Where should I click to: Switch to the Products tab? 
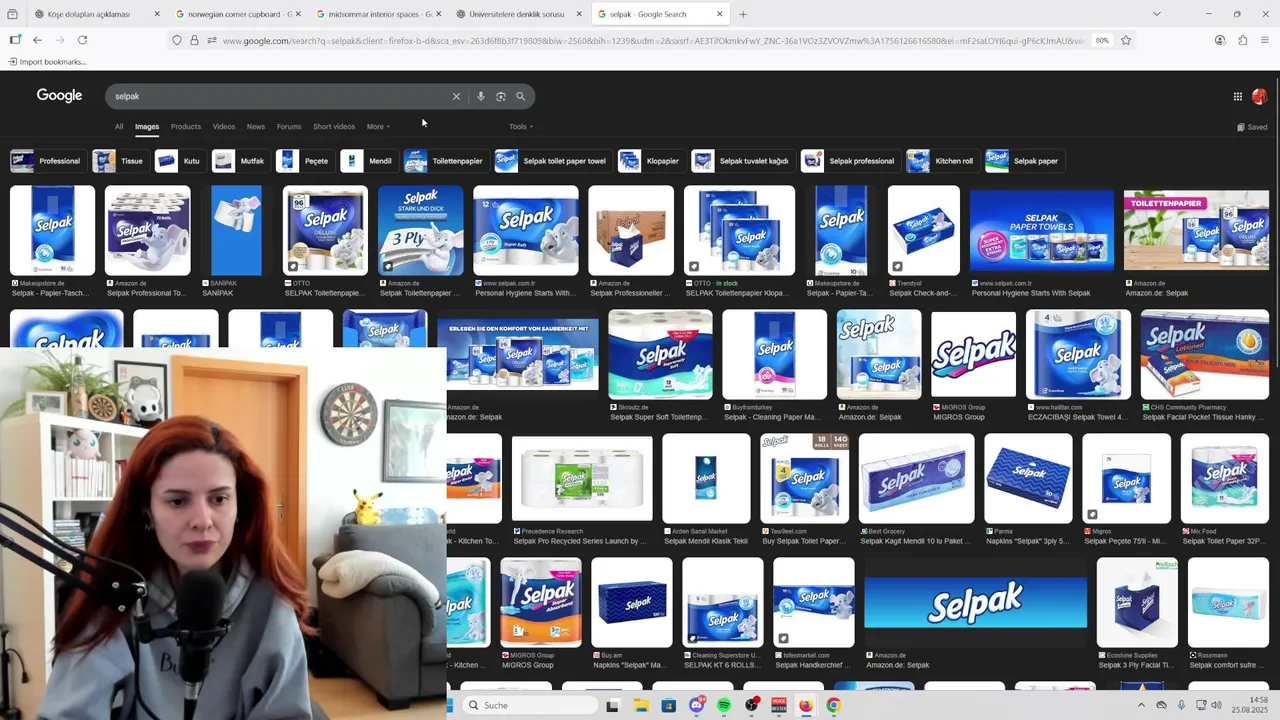tap(186, 127)
